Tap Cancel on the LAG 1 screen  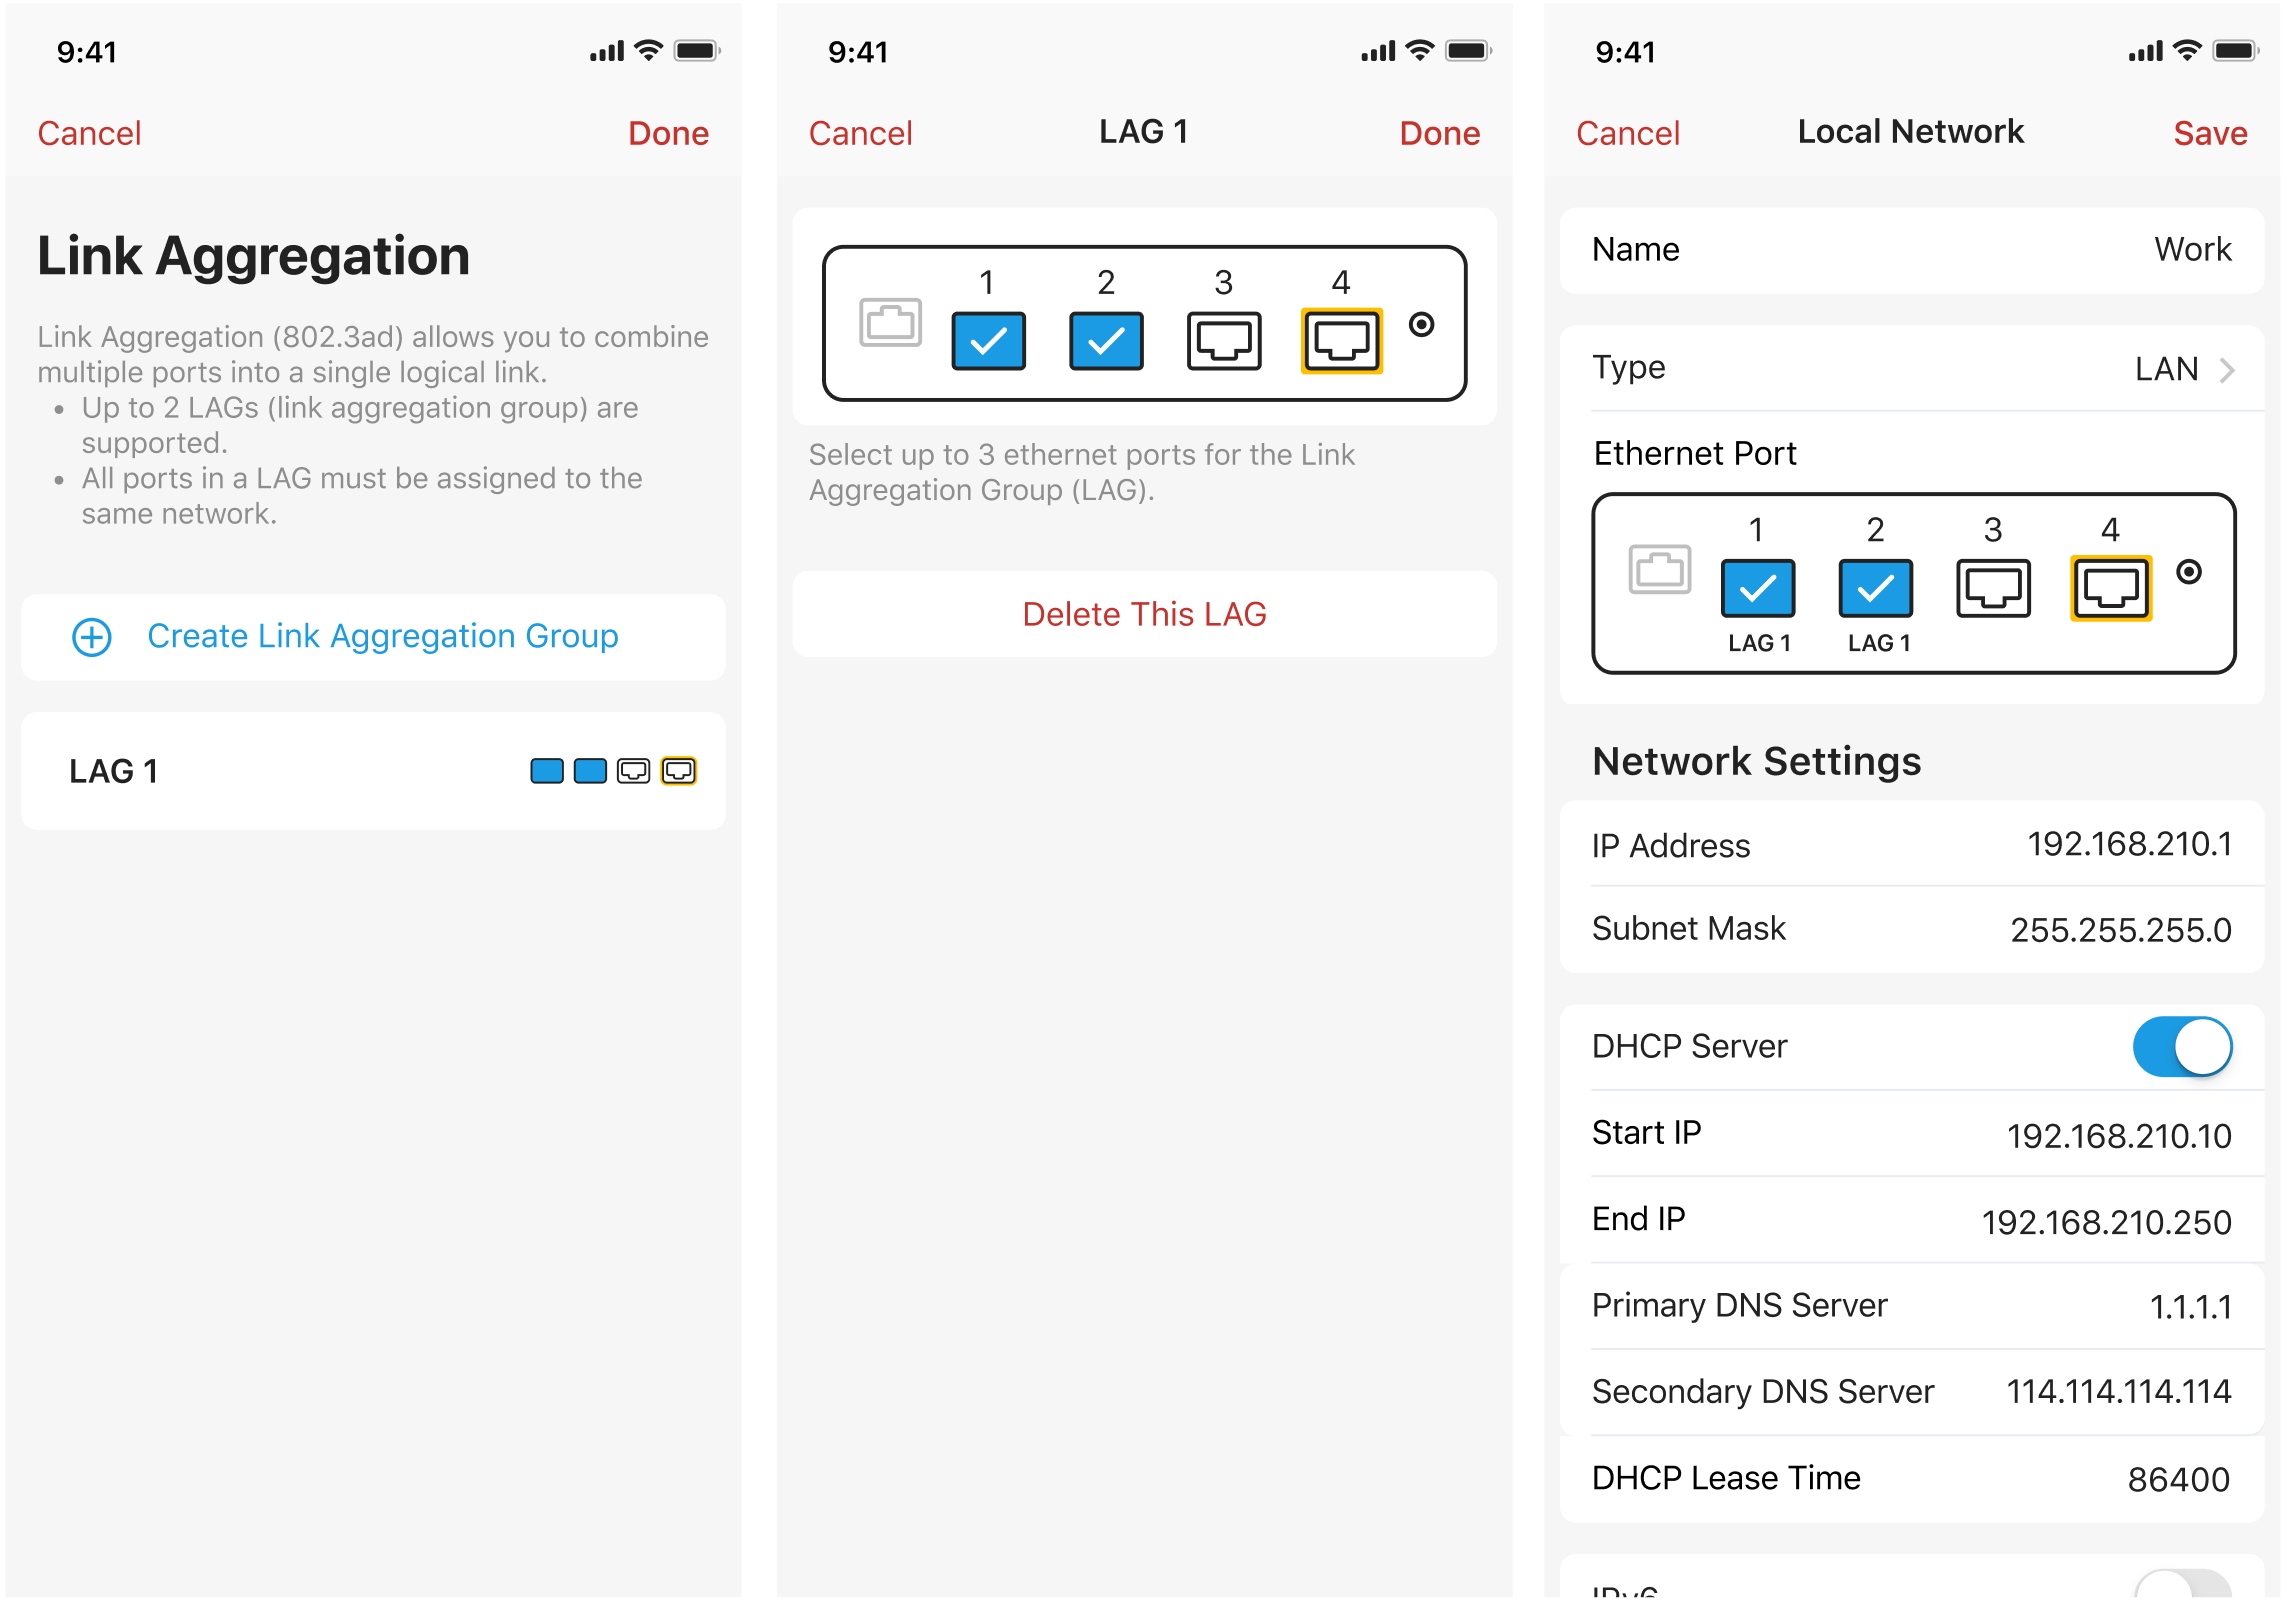tap(860, 133)
